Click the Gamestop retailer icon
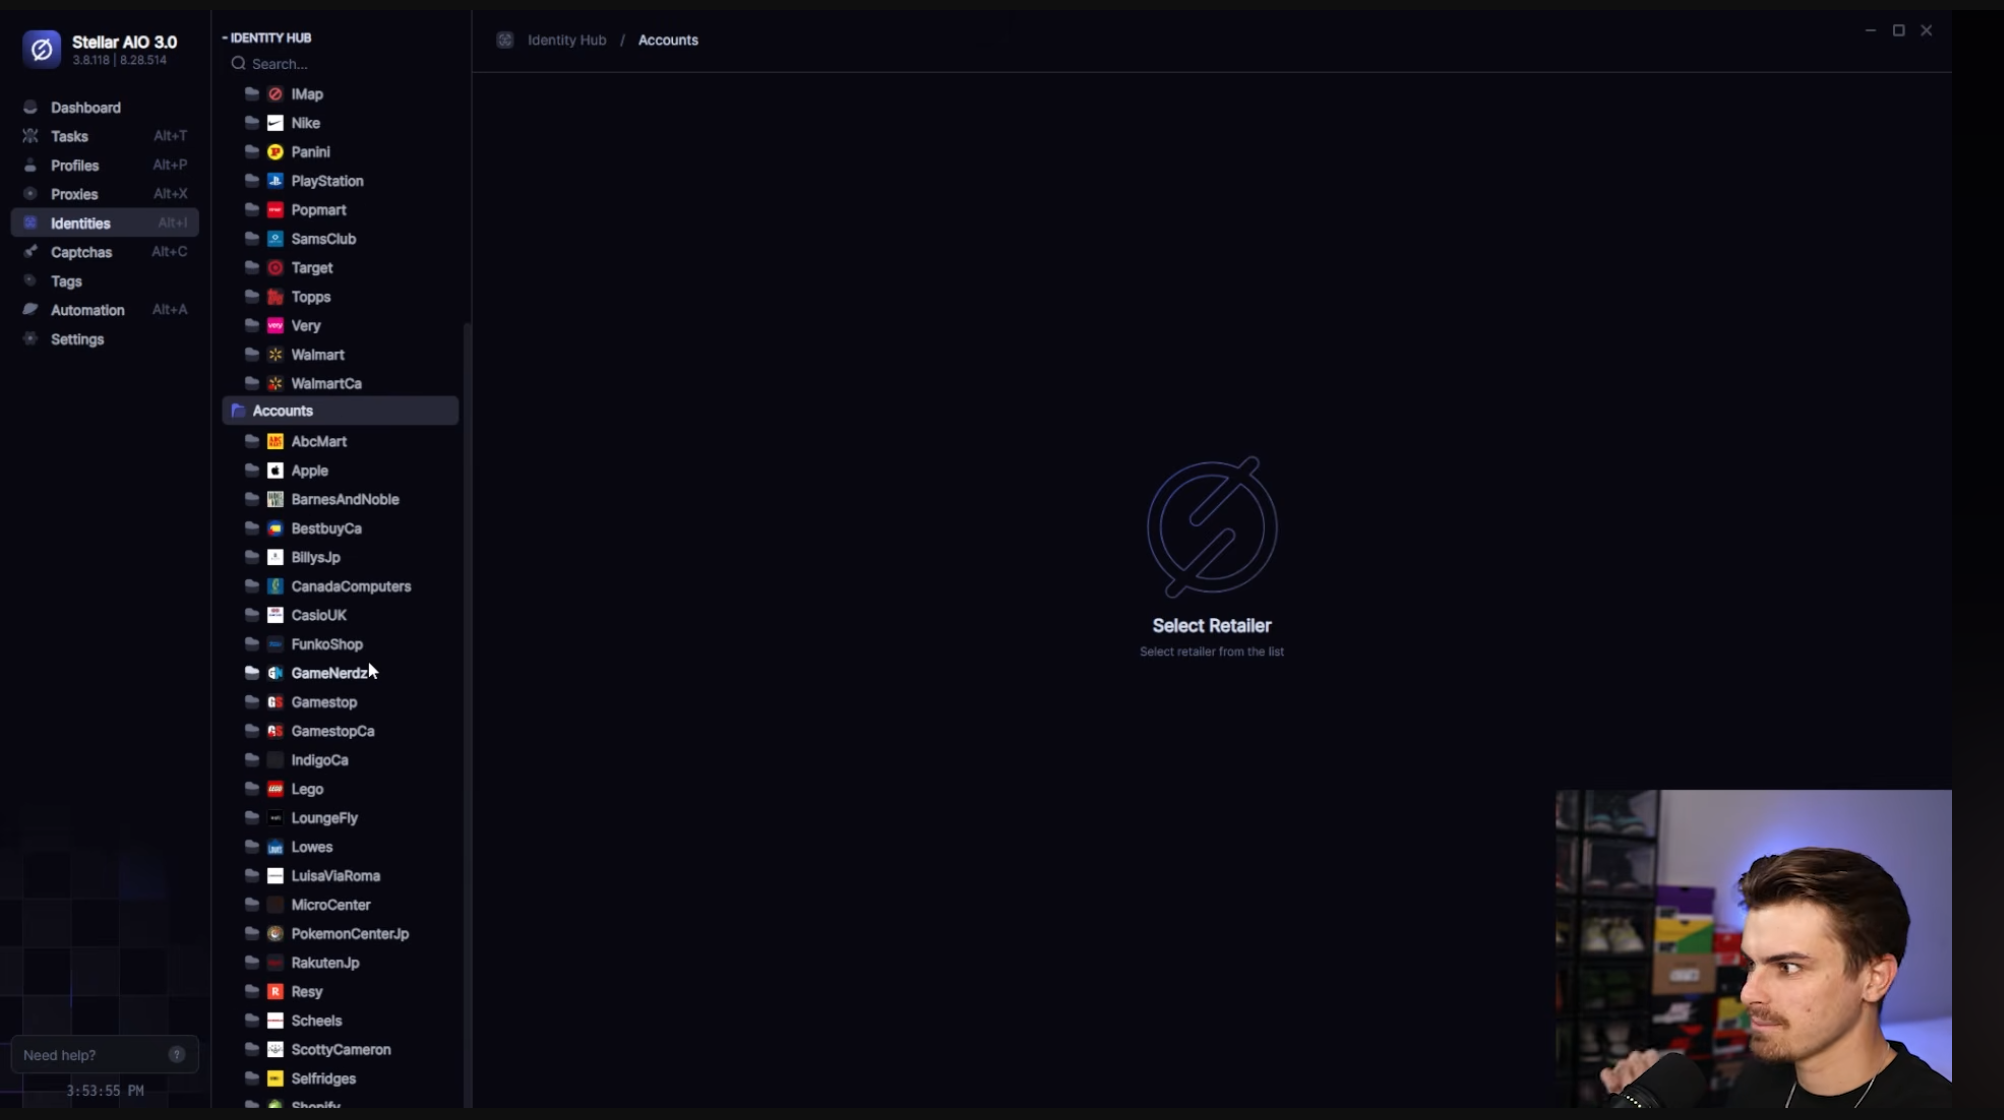2004x1120 pixels. coord(275,702)
